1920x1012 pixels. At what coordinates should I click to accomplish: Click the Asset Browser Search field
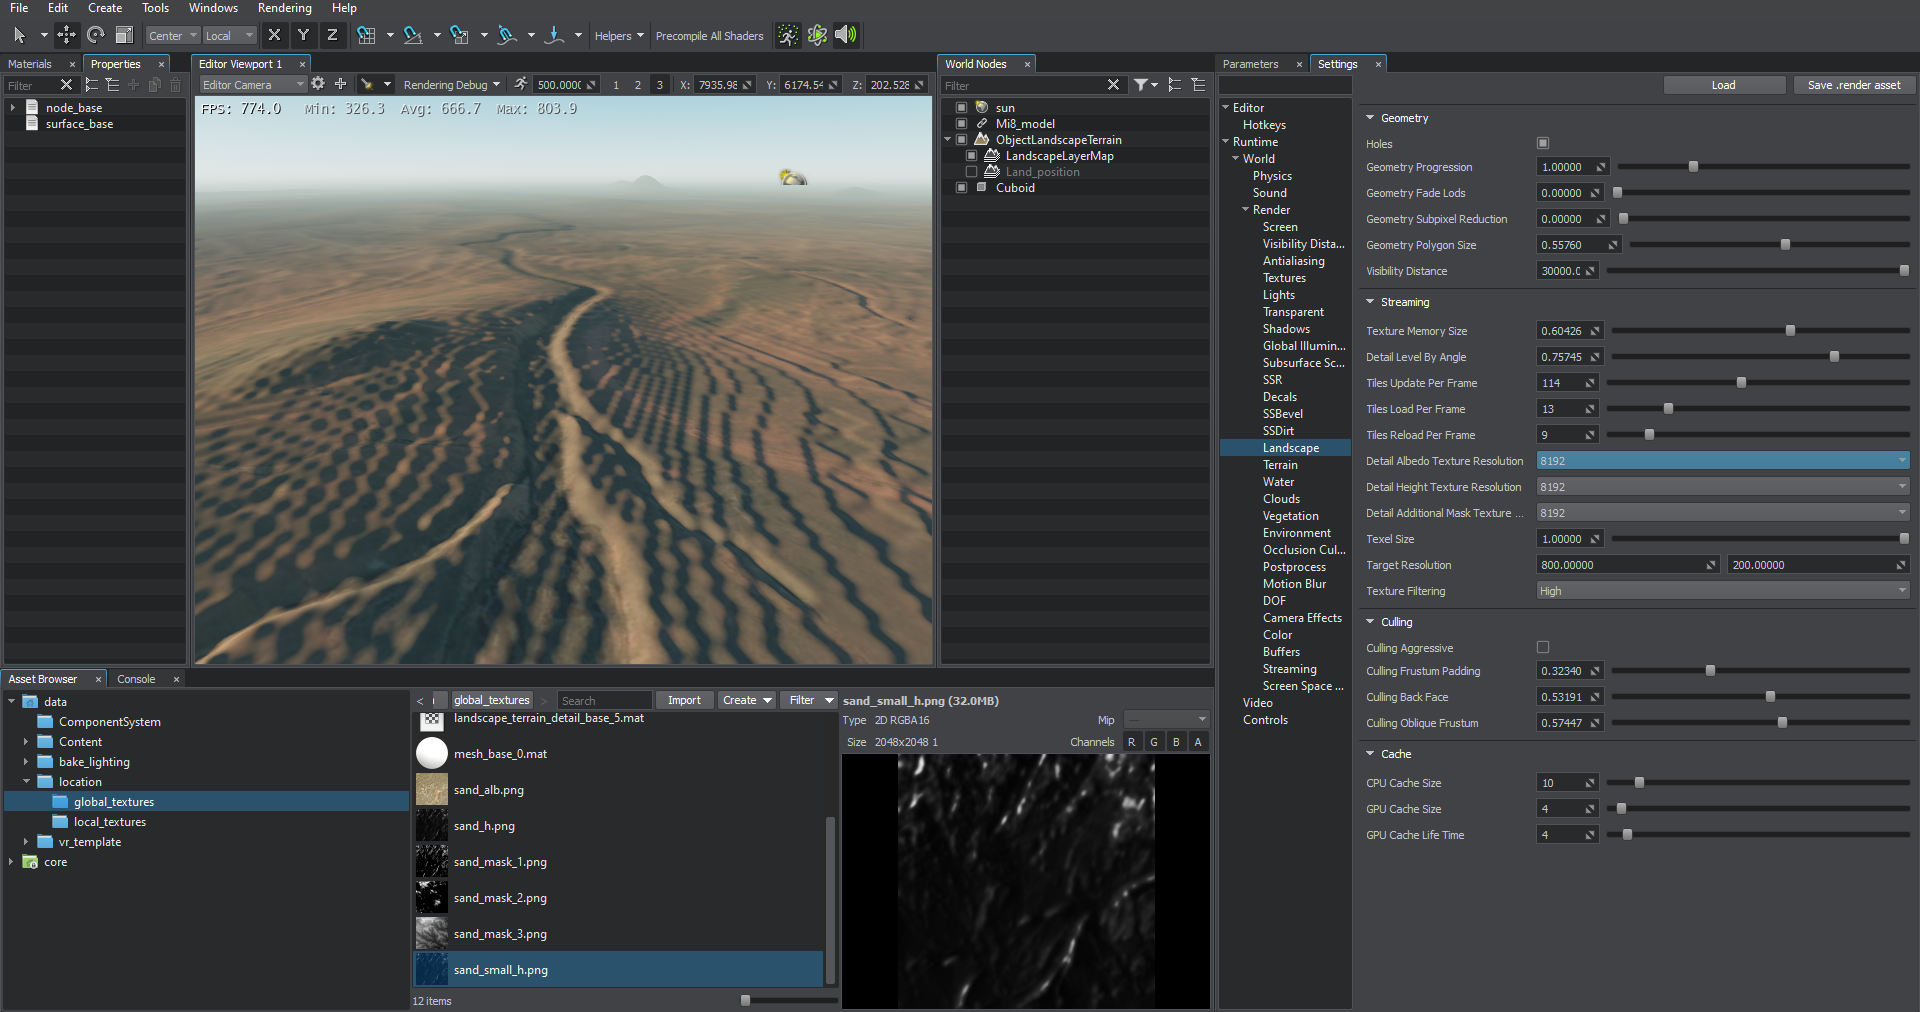coord(604,701)
